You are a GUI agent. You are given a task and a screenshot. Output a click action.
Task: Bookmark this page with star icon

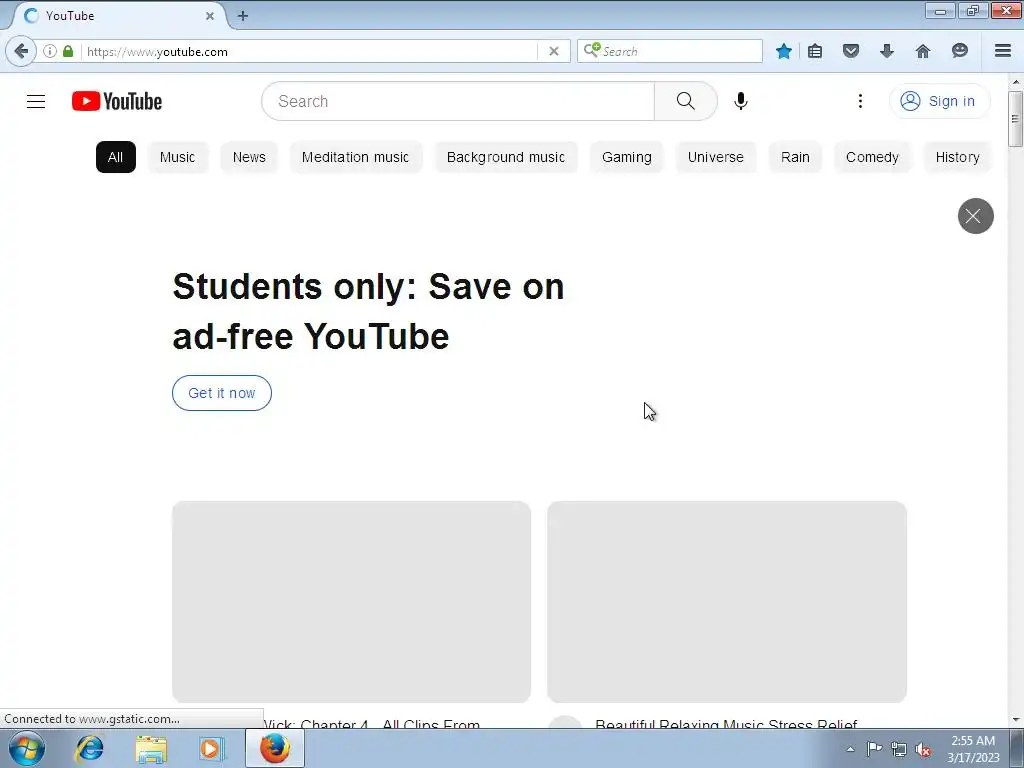784,51
